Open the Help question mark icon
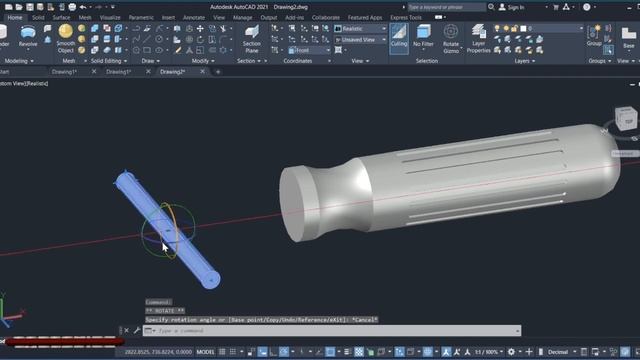Screen dimensions: 640x360 tap(587, 7)
